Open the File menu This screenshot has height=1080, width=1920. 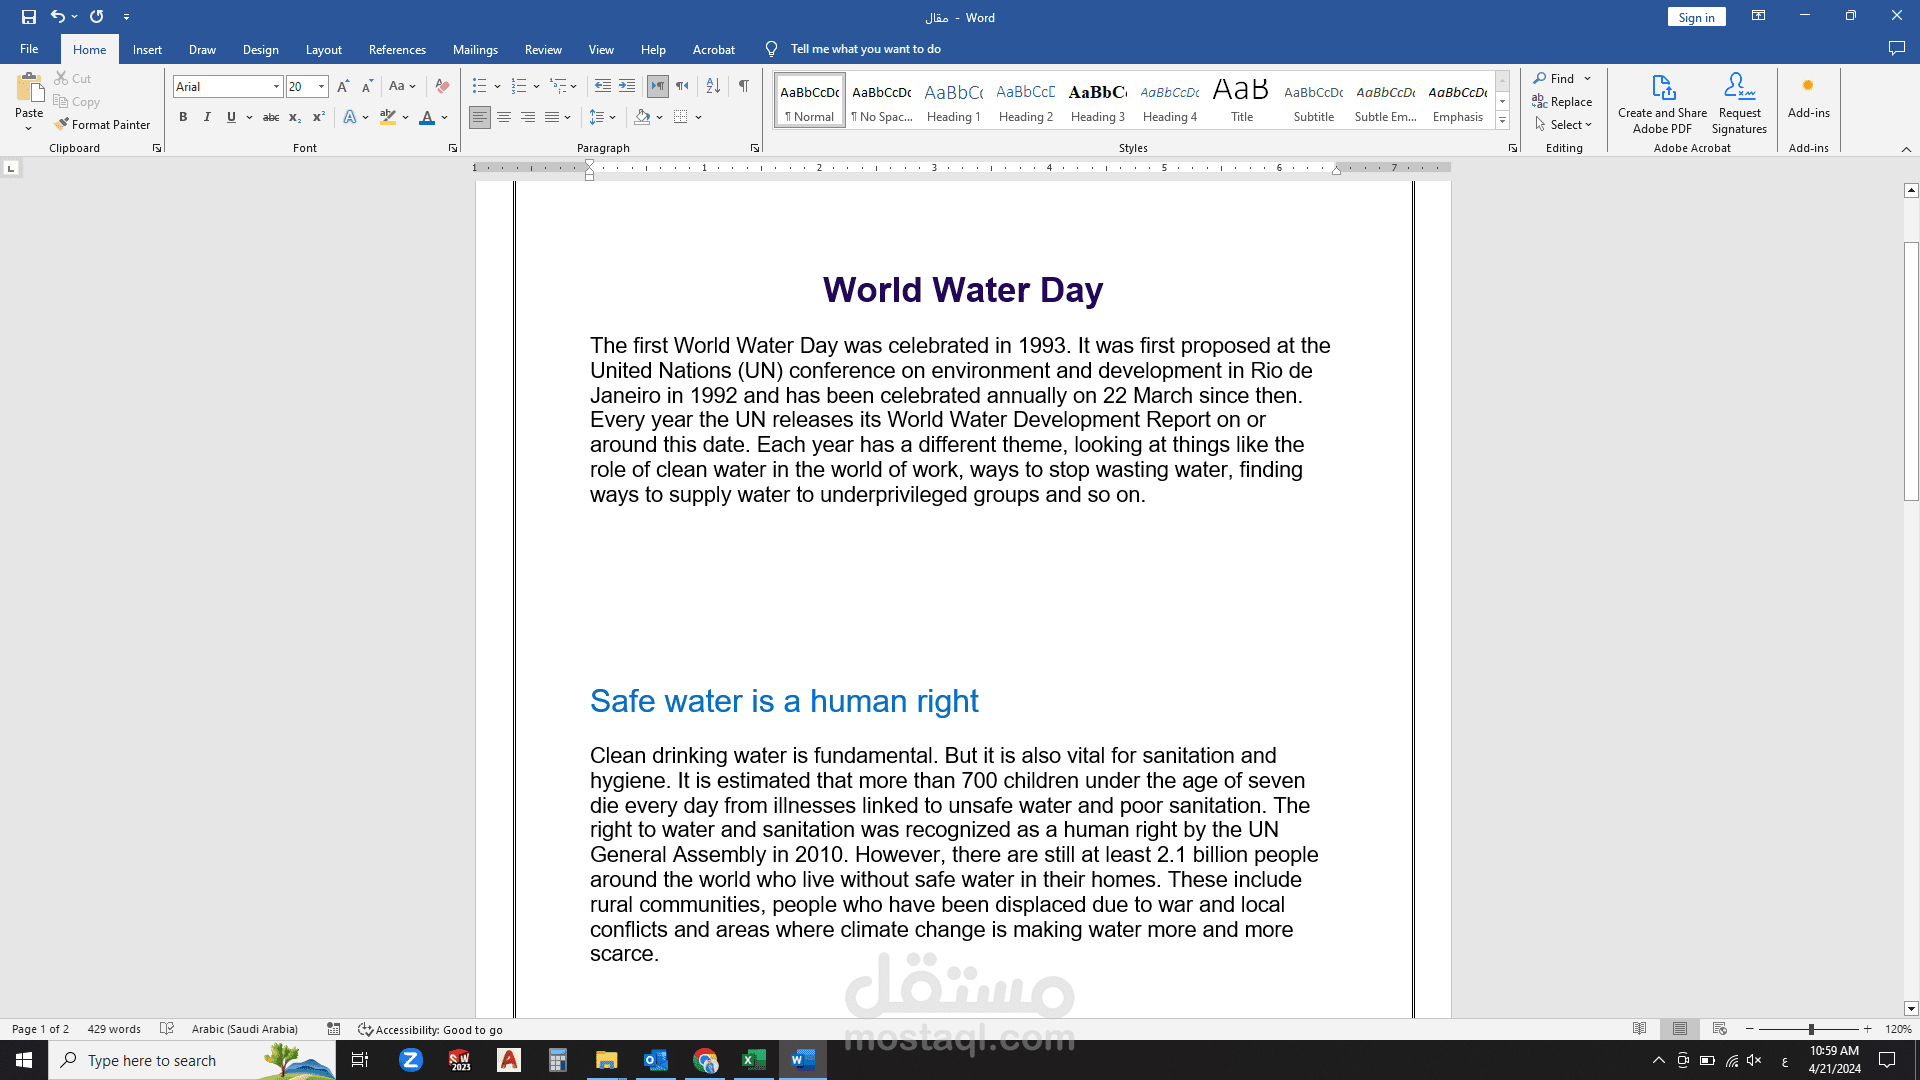click(x=29, y=49)
